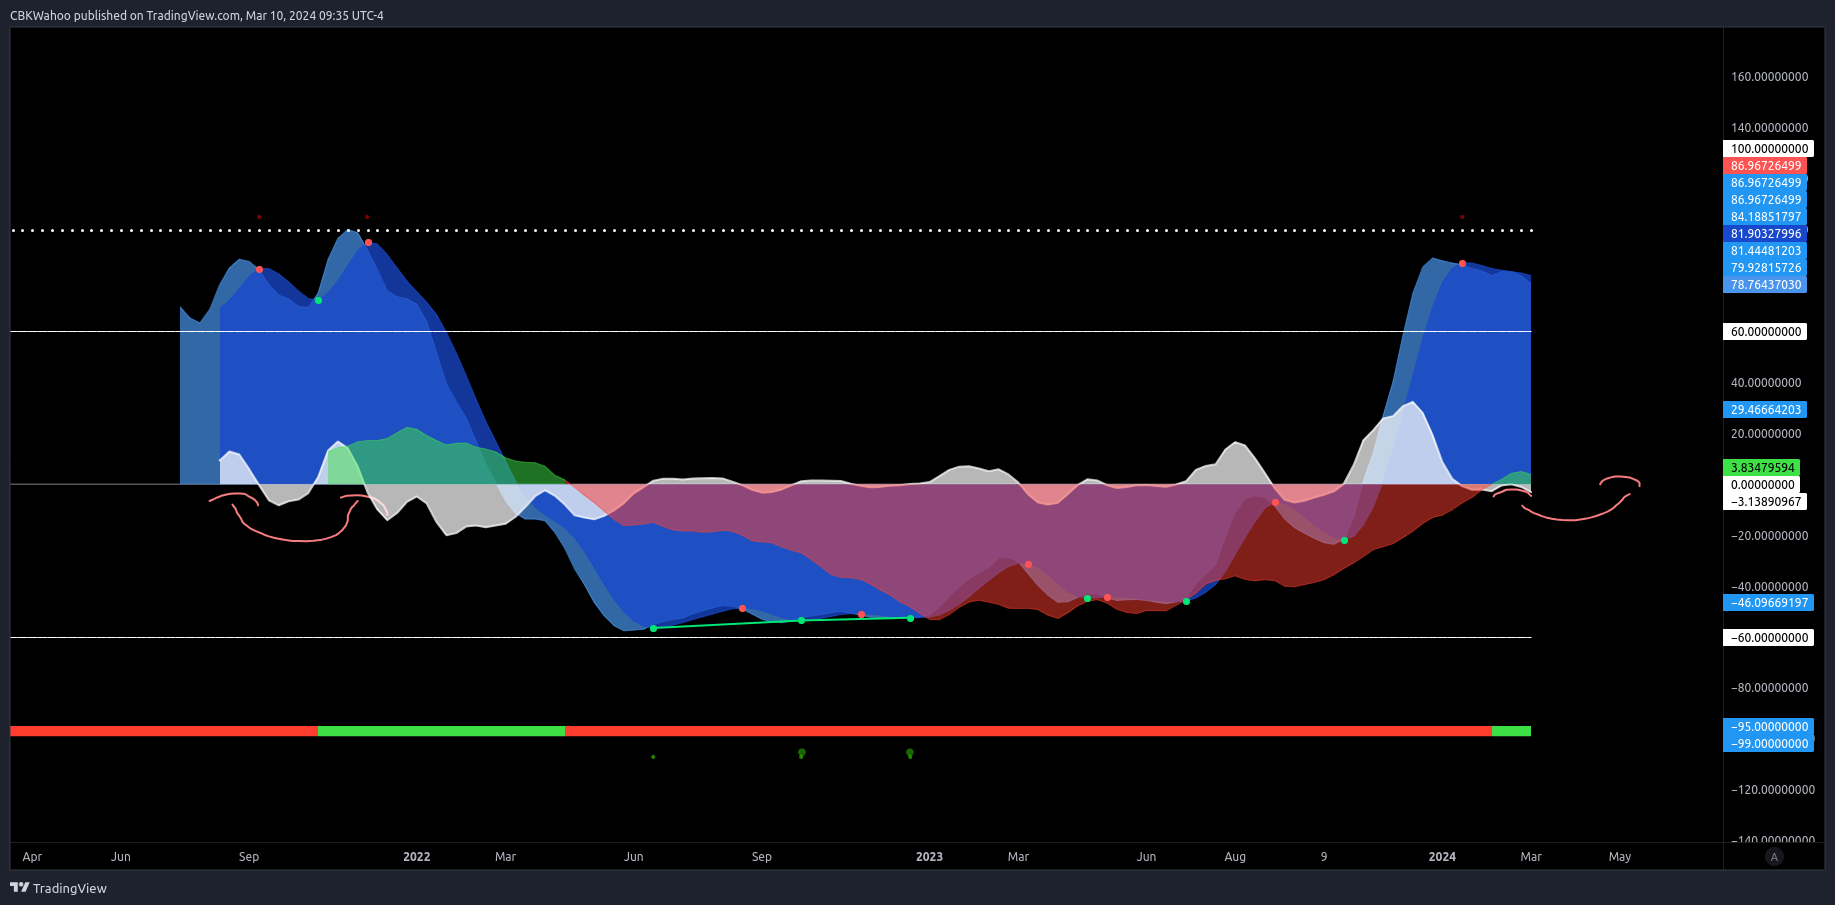Click the red 86.96726499 value label

pos(1765,166)
